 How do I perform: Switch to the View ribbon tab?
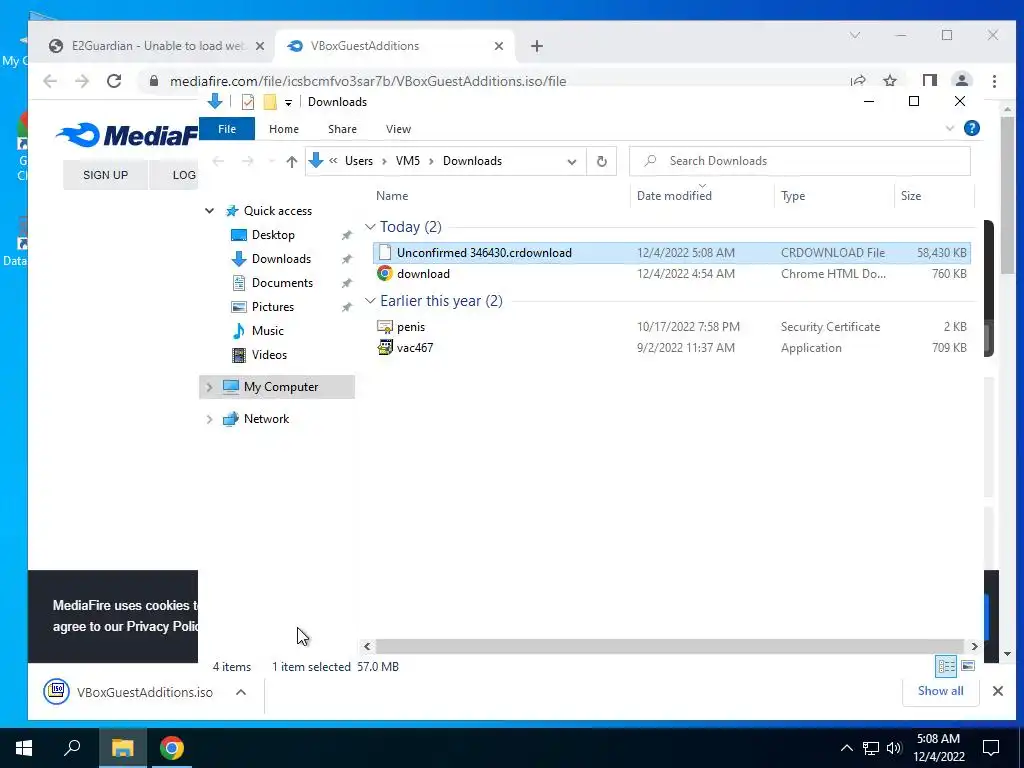(x=398, y=129)
